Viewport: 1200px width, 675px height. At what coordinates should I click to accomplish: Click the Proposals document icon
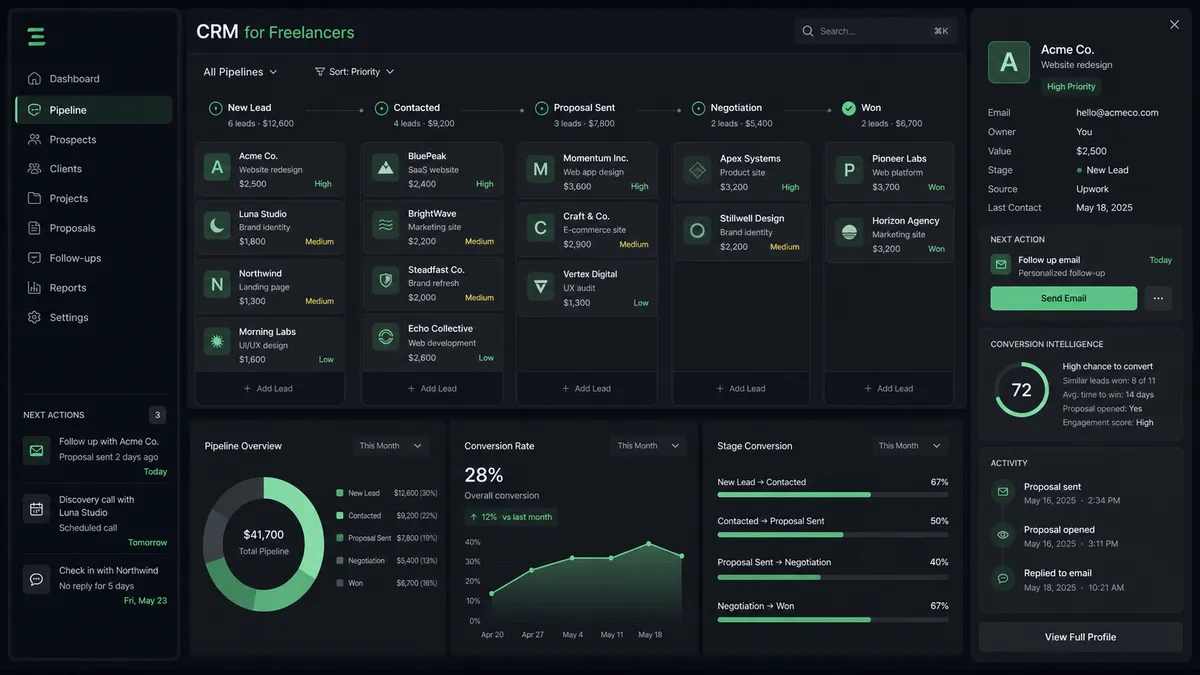(x=35, y=228)
